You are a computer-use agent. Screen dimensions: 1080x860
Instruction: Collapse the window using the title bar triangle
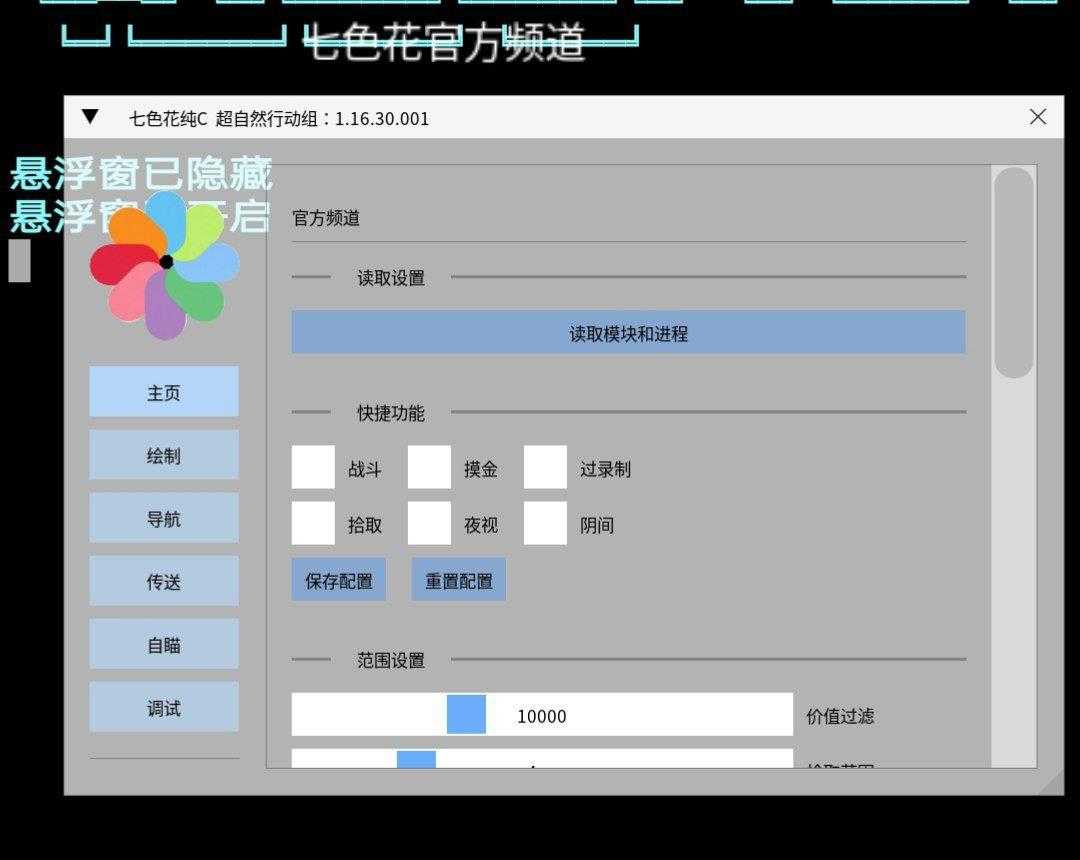click(x=90, y=117)
